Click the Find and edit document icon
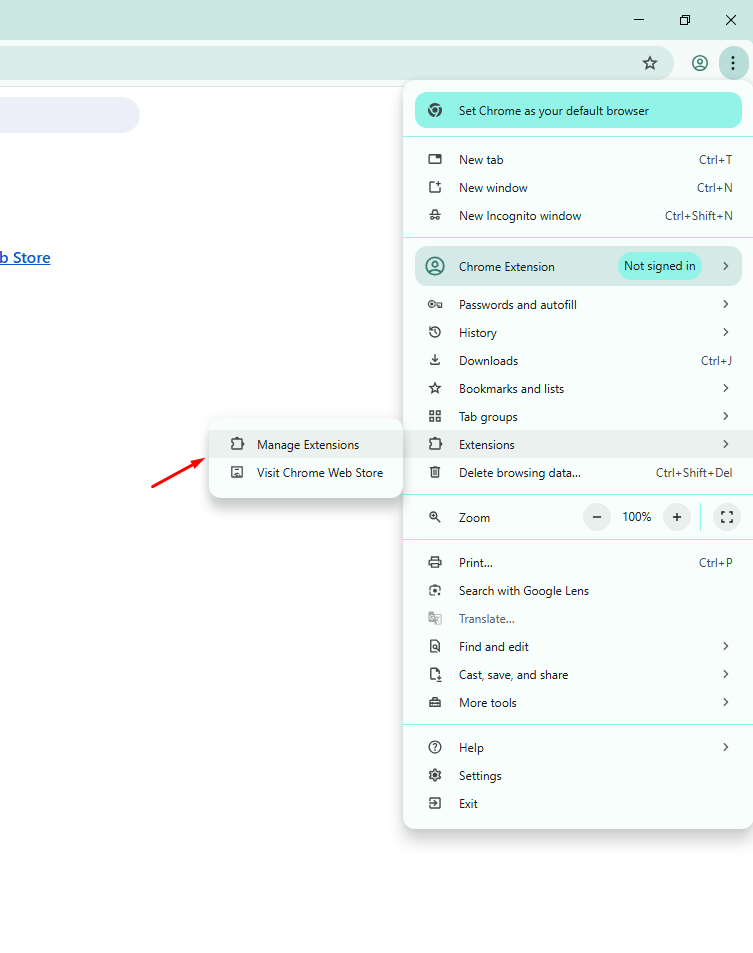 click(x=435, y=646)
